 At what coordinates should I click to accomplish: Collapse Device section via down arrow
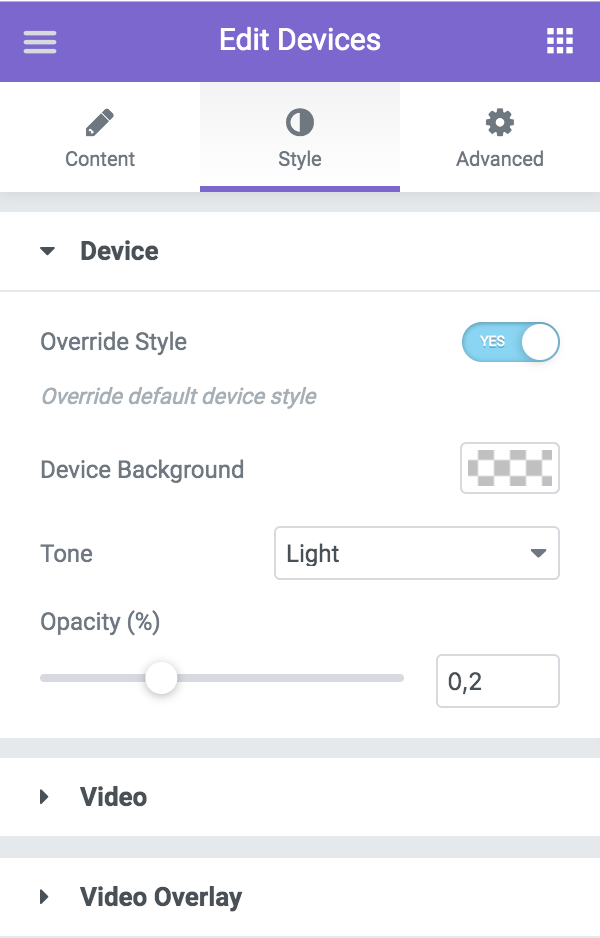tap(47, 251)
